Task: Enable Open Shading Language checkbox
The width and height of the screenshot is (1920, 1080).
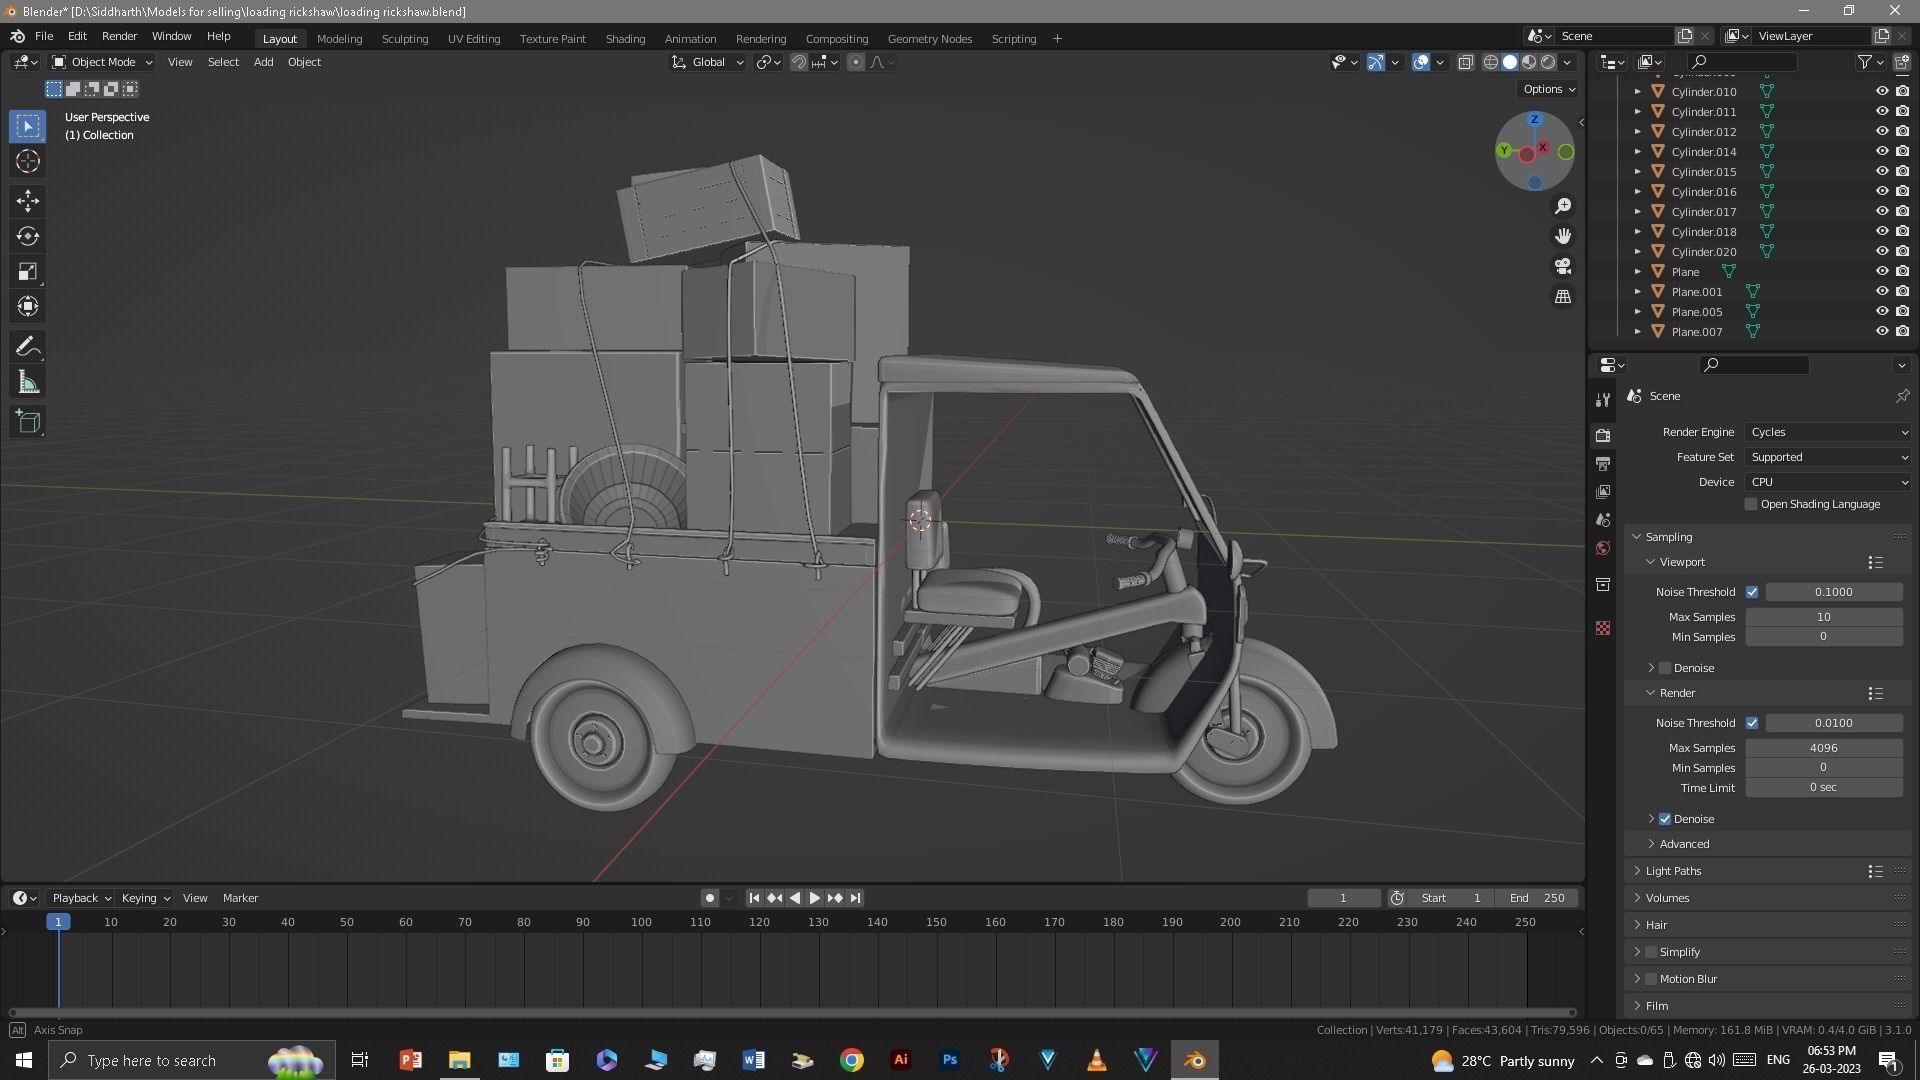Action: click(x=1751, y=504)
